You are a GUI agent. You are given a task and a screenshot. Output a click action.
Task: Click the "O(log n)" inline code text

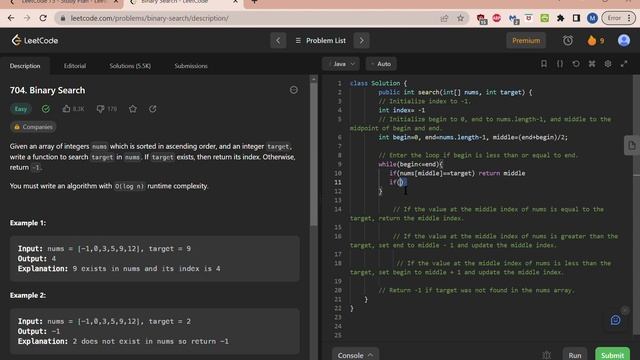pyautogui.click(x=129, y=186)
